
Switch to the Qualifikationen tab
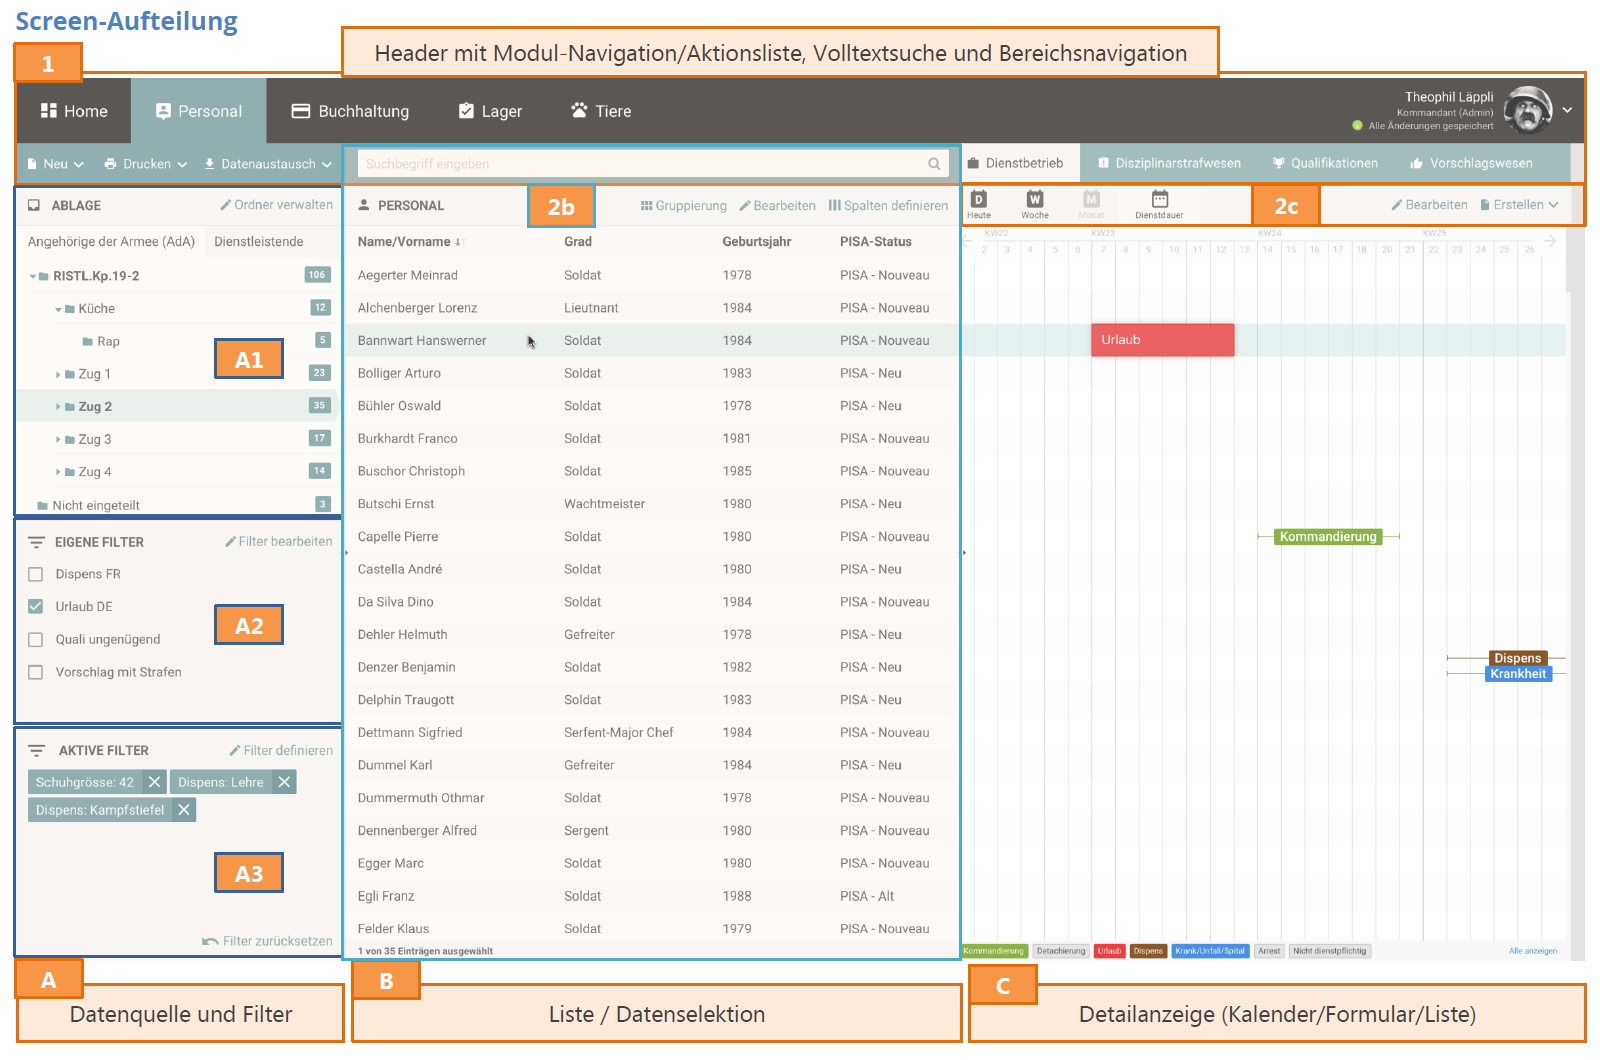(1324, 163)
